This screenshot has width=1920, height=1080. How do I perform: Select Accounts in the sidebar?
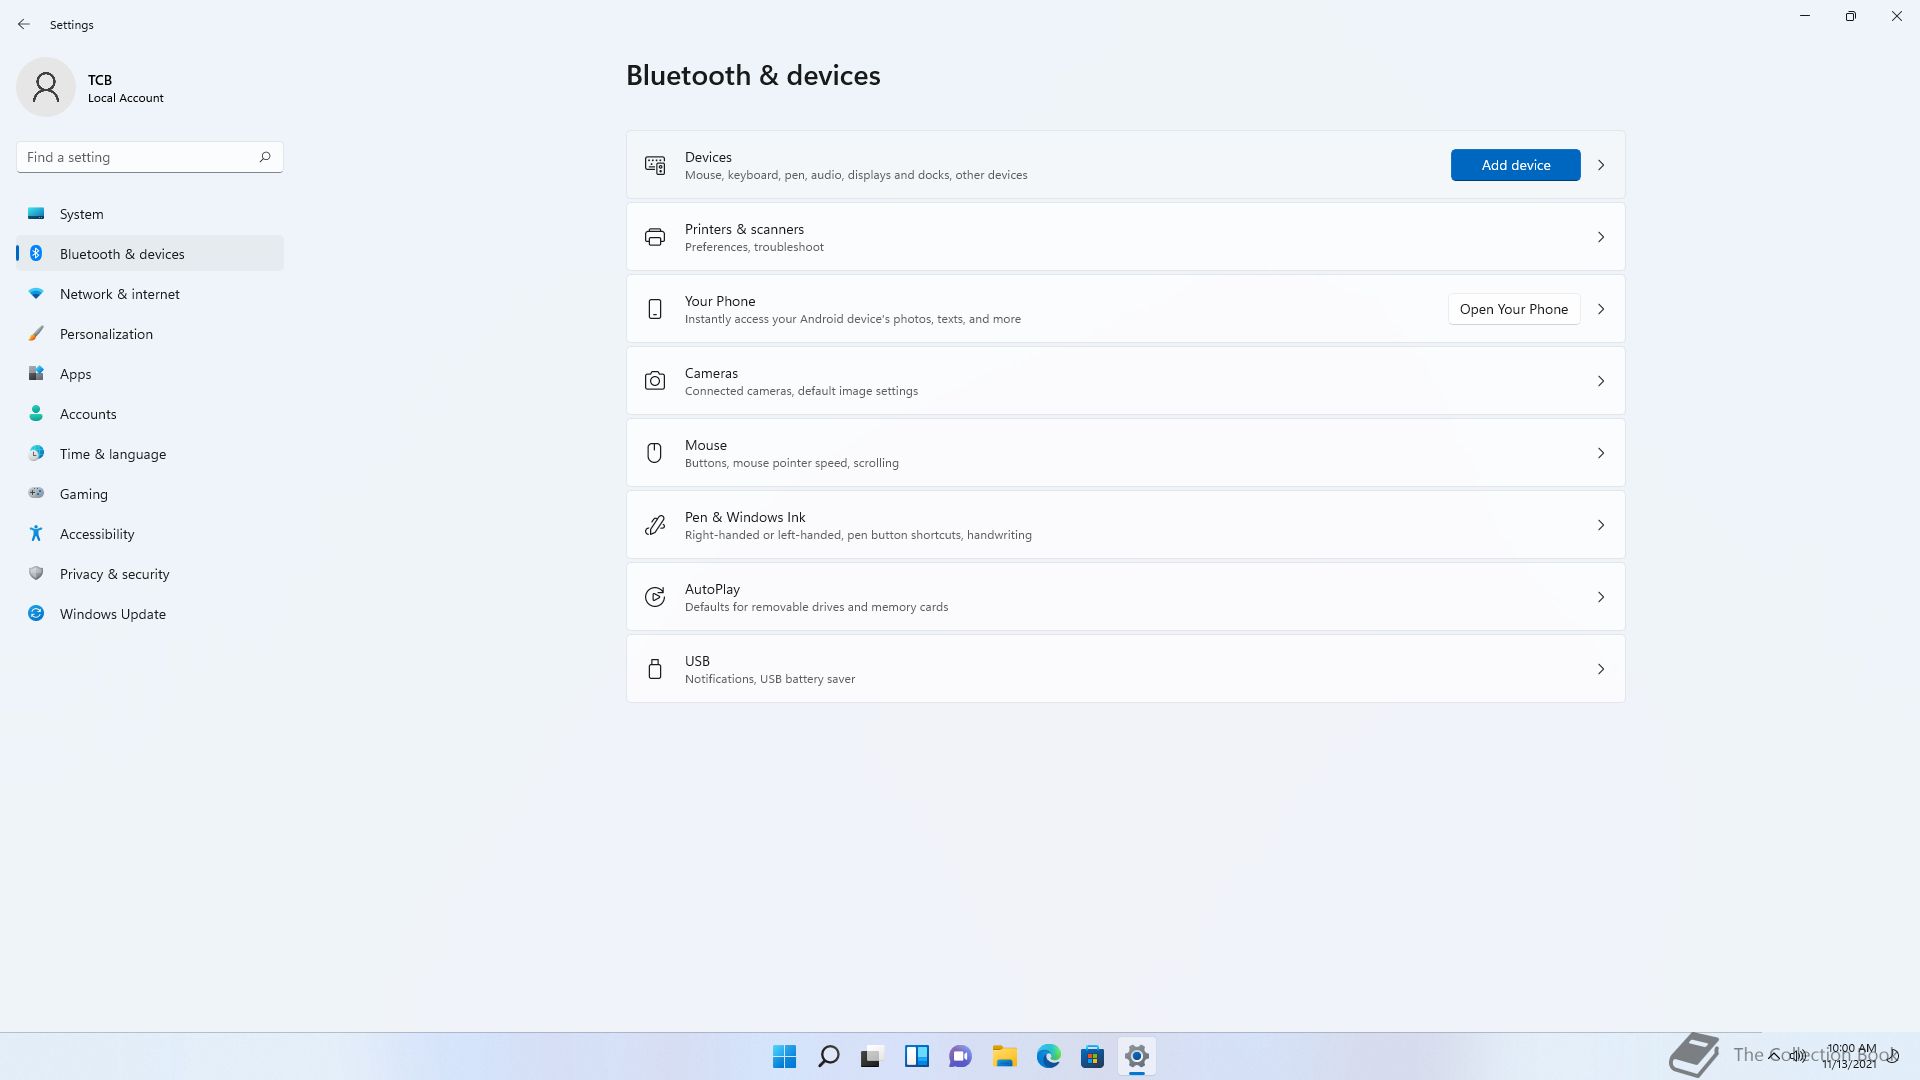point(150,414)
